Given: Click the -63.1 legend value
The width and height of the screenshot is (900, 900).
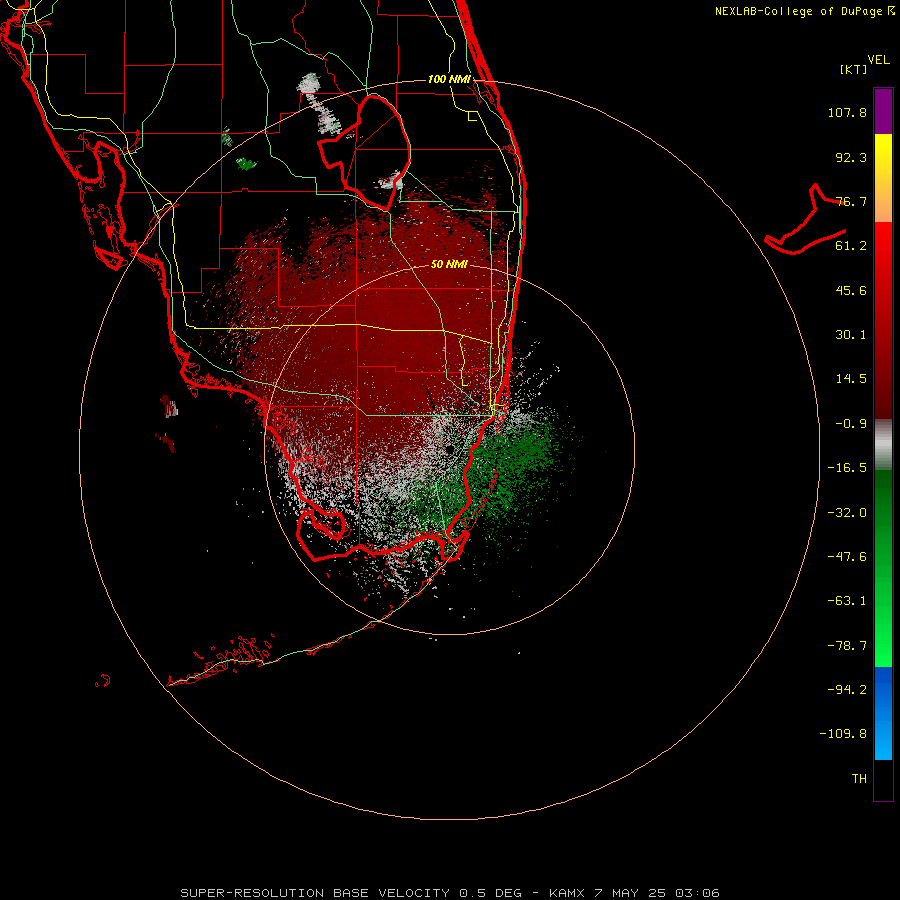Looking at the screenshot, I should [x=847, y=601].
